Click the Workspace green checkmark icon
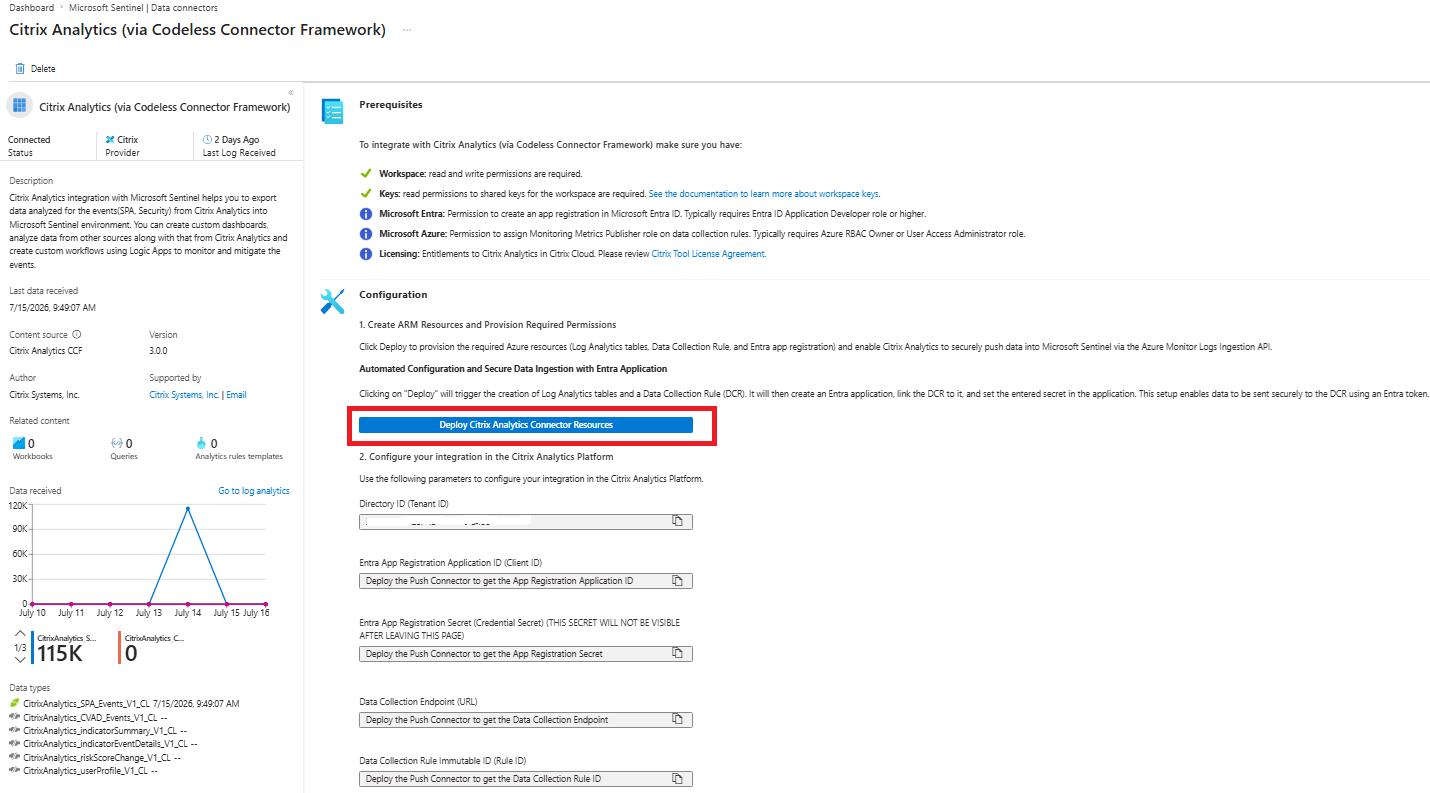This screenshot has width=1430, height=793. click(x=366, y=174)
